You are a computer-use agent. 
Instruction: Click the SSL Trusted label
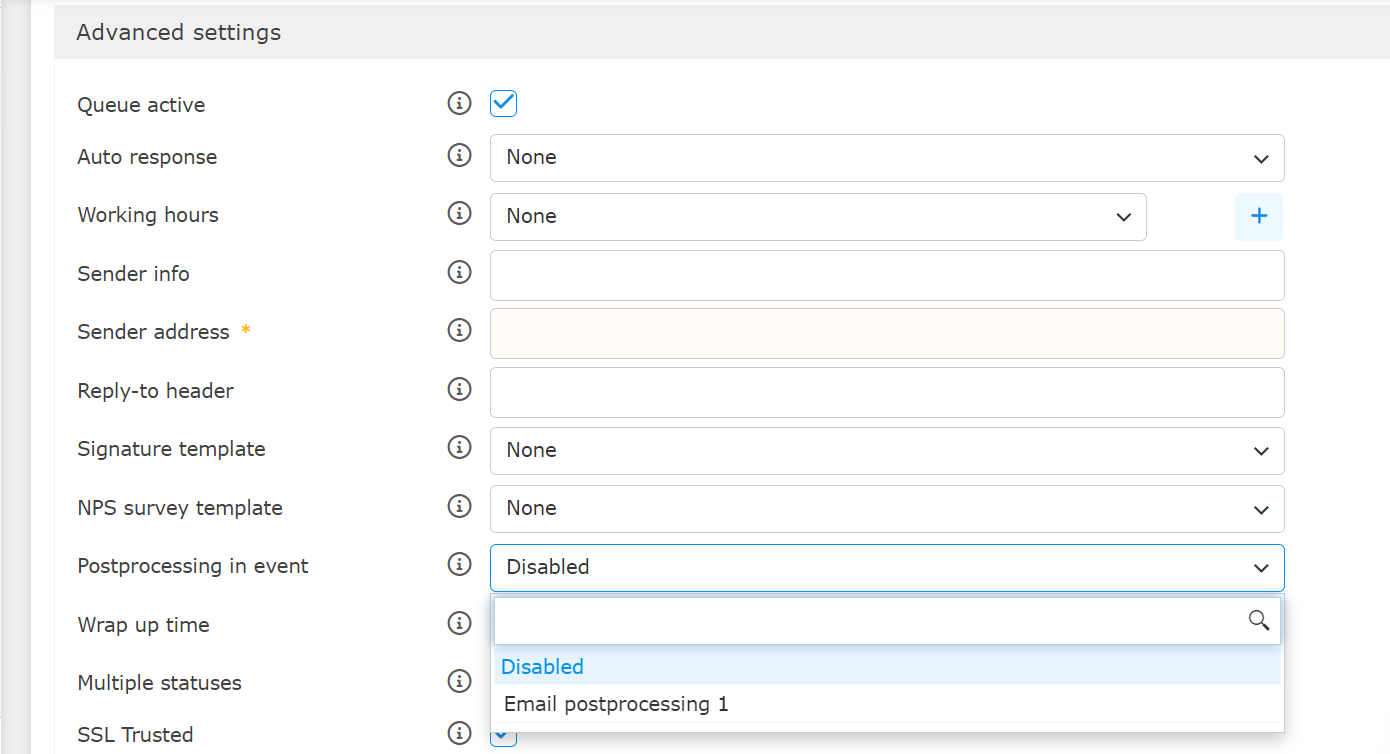click(x=135, y=735)
